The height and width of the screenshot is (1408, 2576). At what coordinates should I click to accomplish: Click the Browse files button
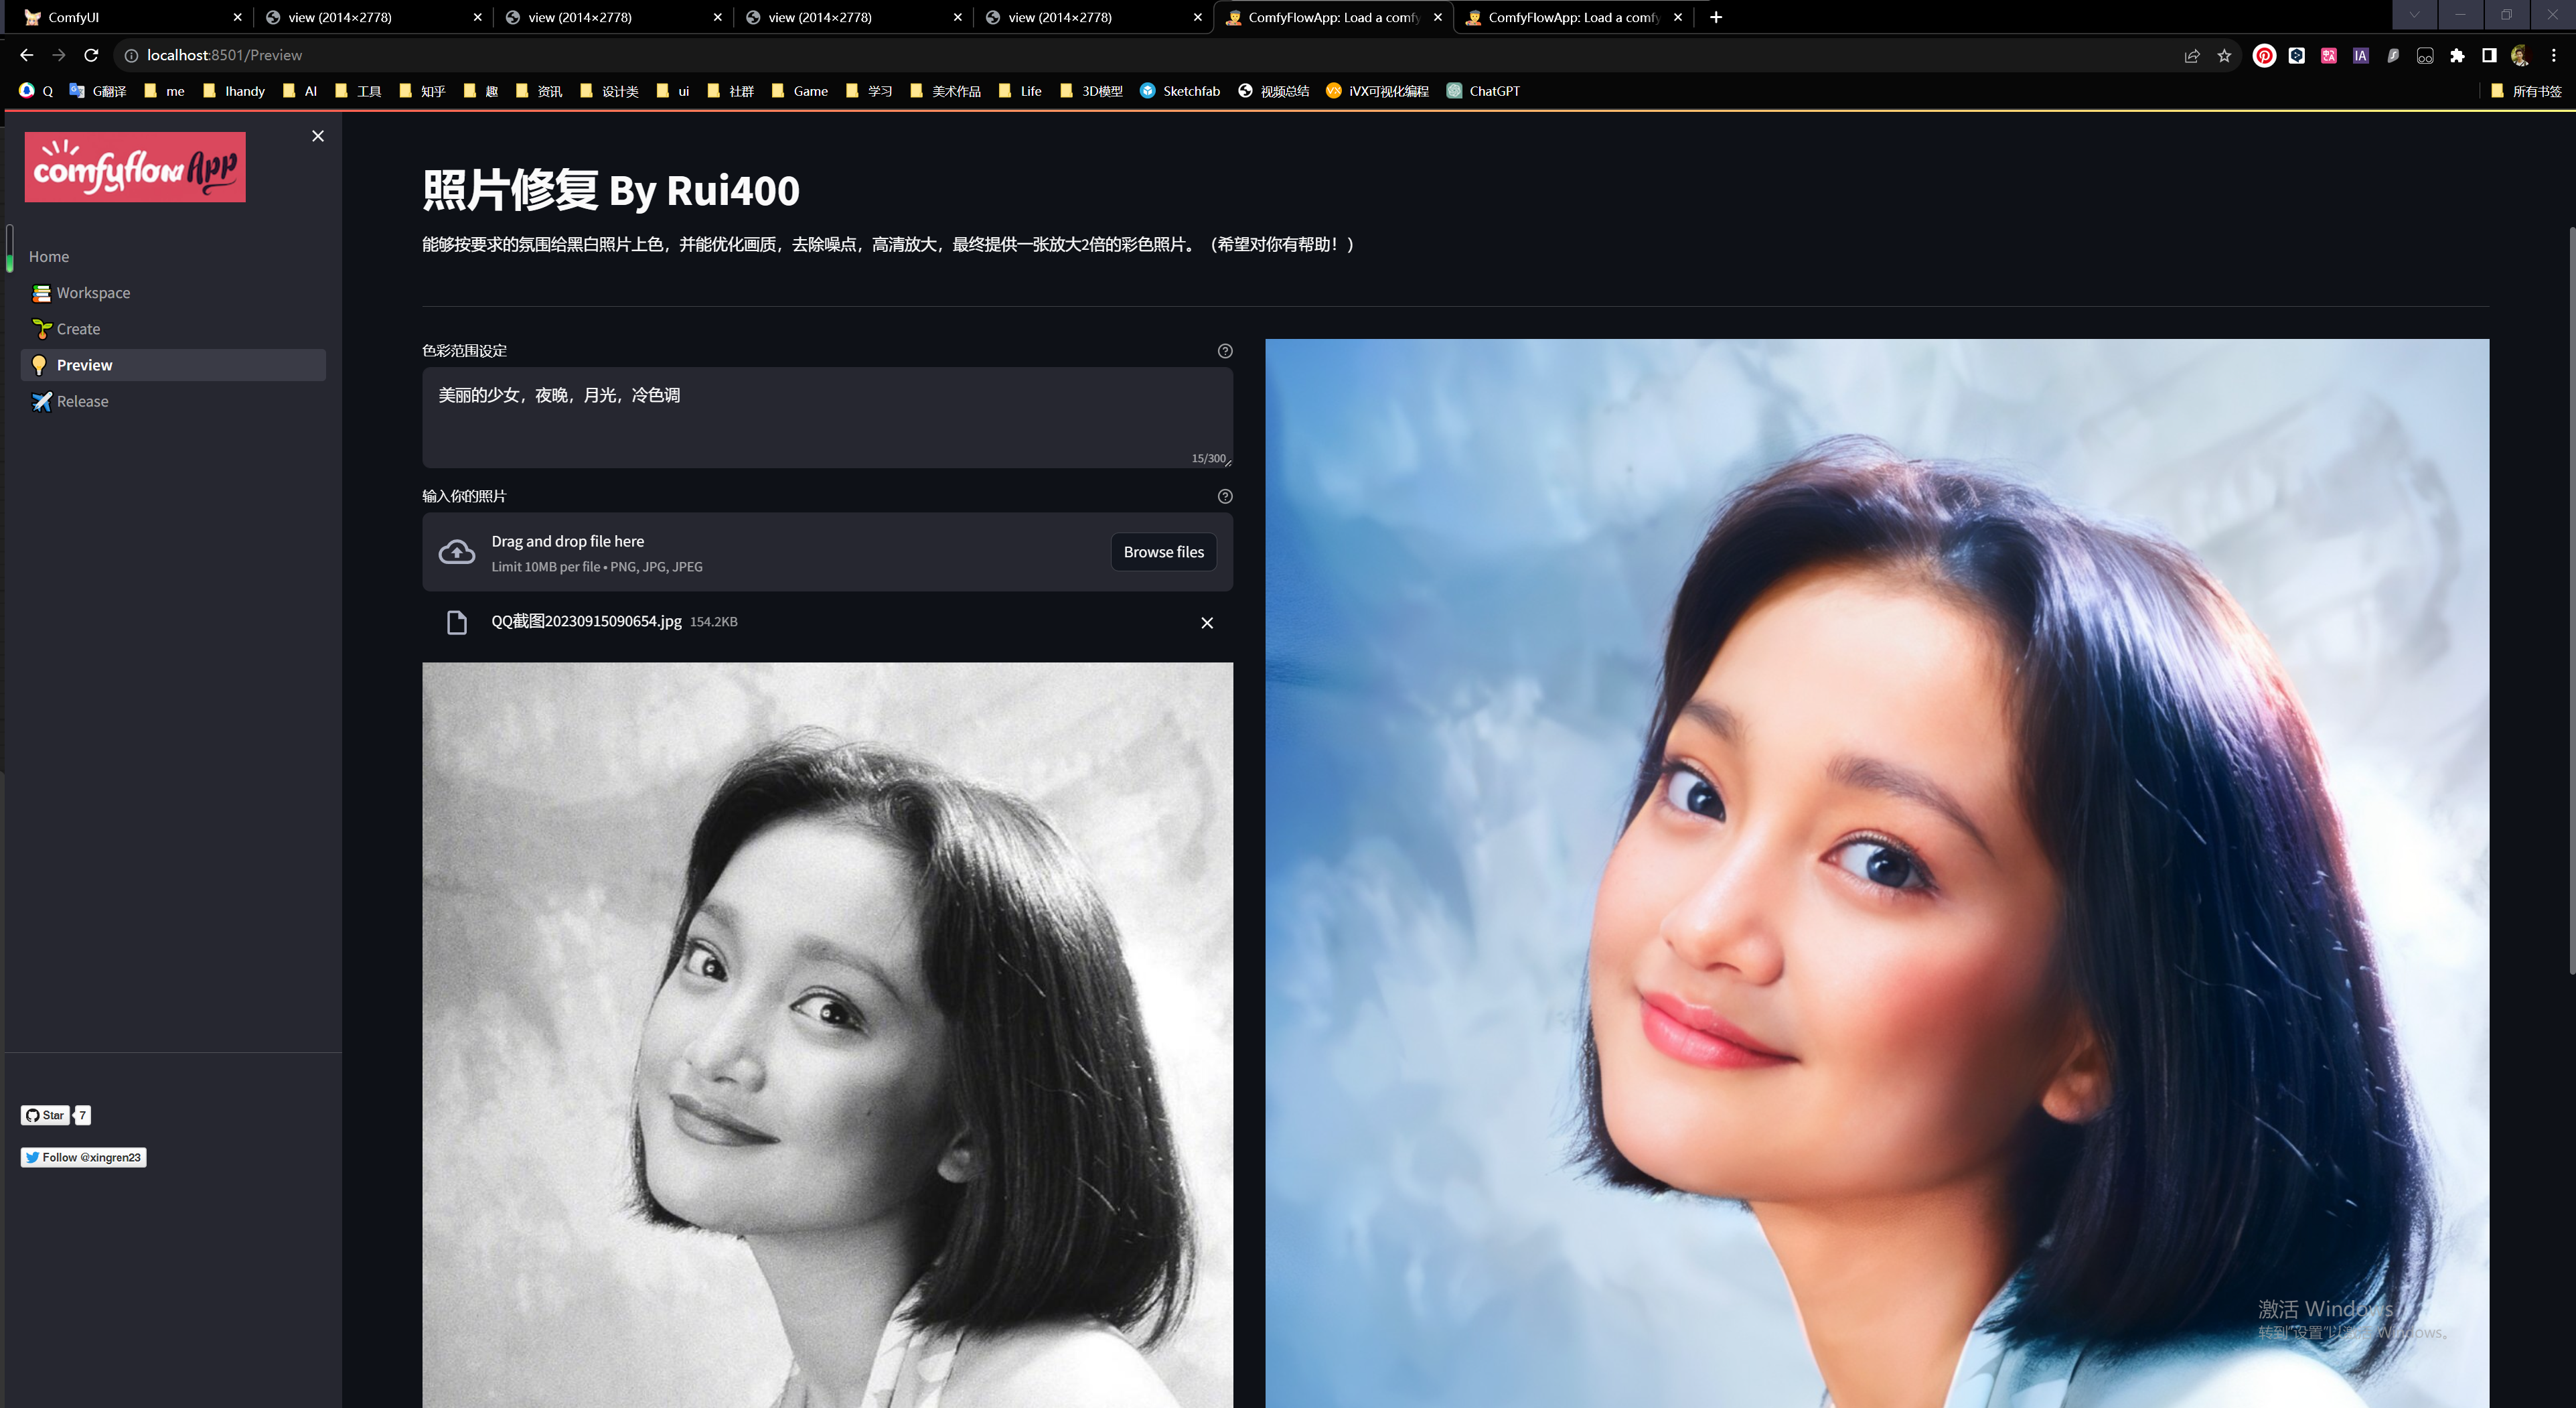pos(1163,552)
